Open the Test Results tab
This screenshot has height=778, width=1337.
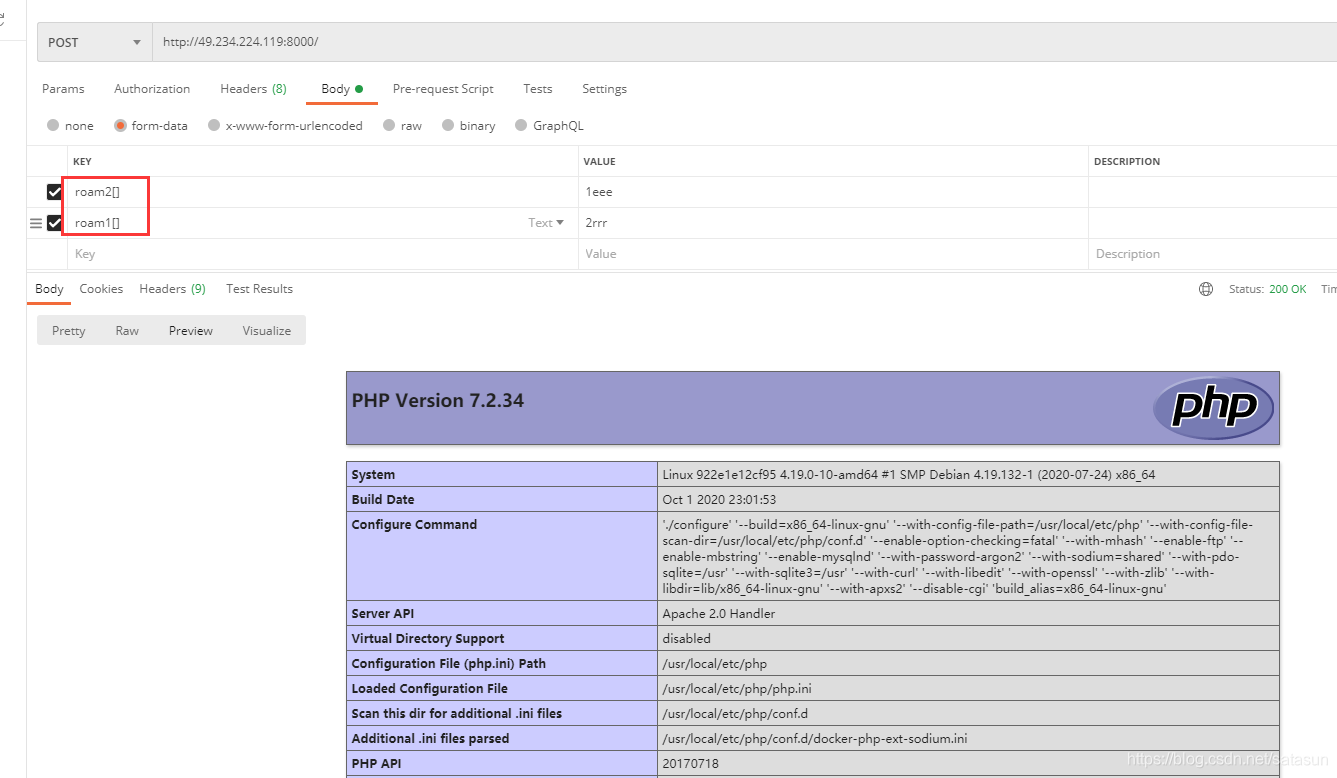[x=259, y=289]
